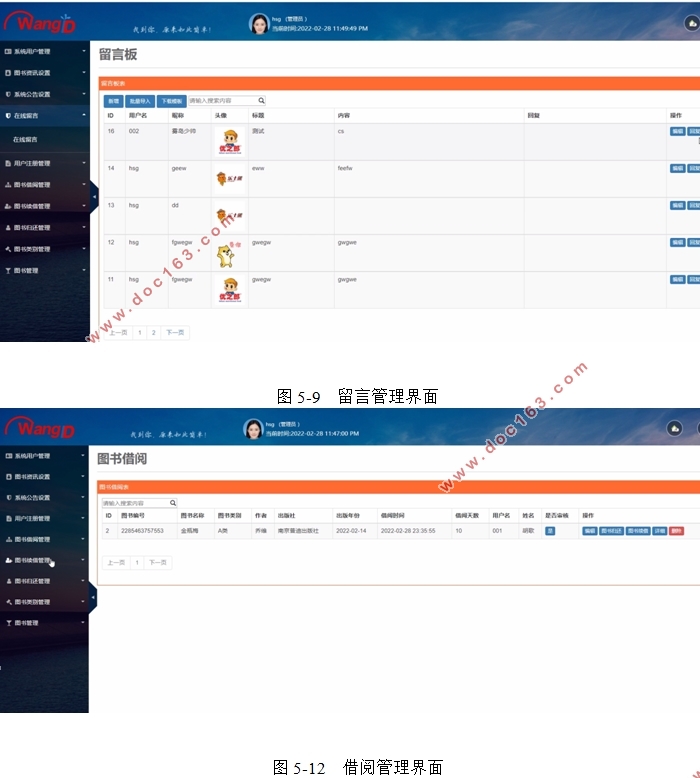The width and height of the screenshot is (700, 778).
Task: Click the sidebar collapse arrow in 留言板 screen
Action: pos(94,197)
